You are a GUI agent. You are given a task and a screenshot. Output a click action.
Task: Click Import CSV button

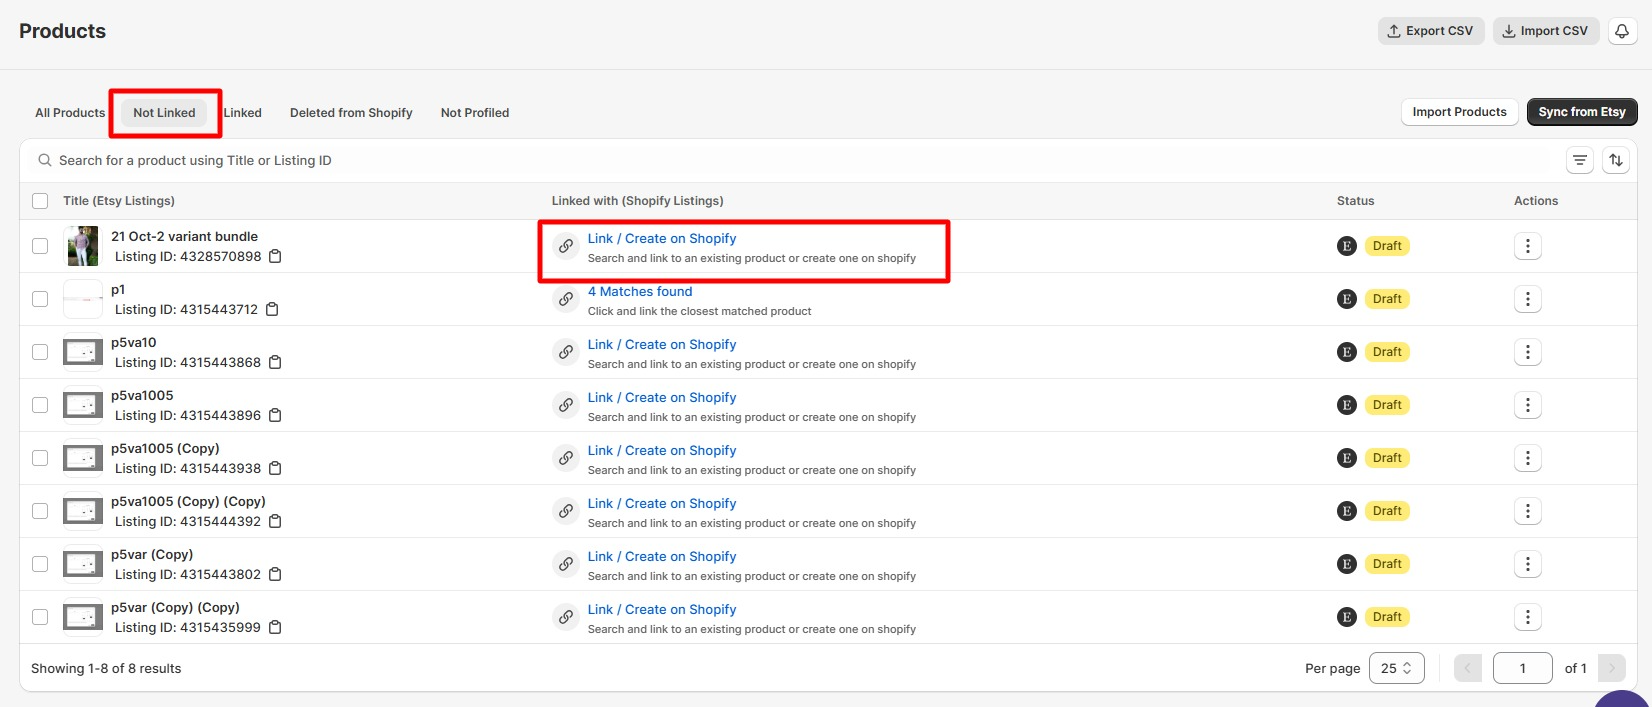(1546, 31)
